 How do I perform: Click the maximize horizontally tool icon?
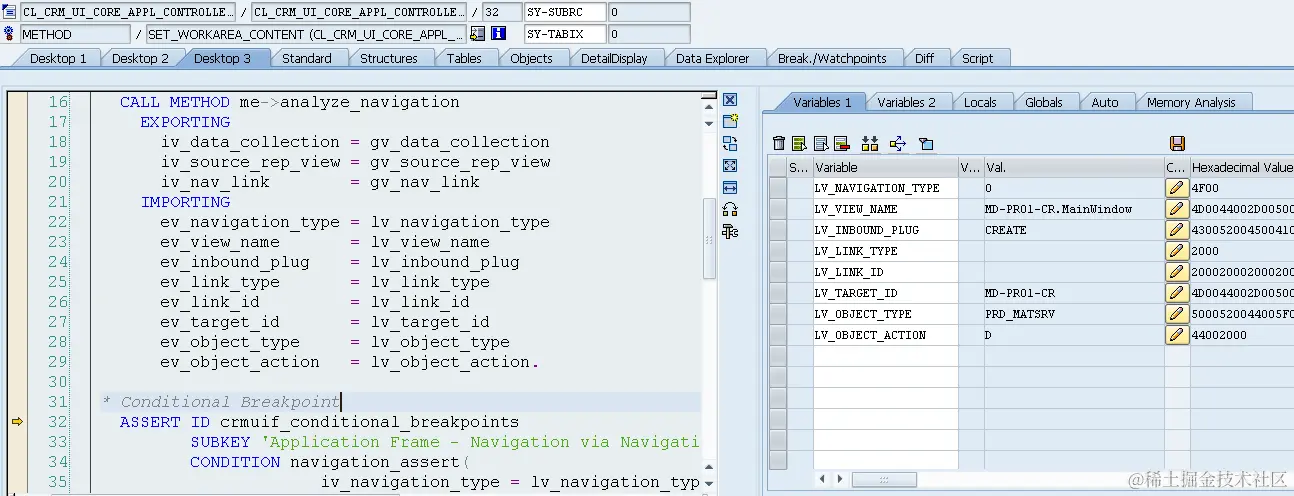[x=730, y=187]
